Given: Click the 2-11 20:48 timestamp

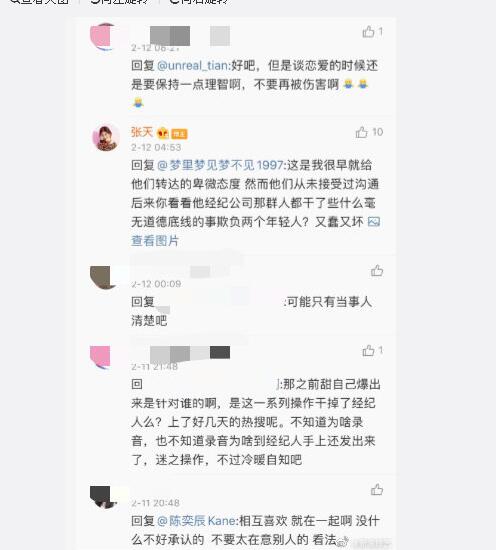Looking at the screenshot, I should pyautogui.click(x=156, y=503).
